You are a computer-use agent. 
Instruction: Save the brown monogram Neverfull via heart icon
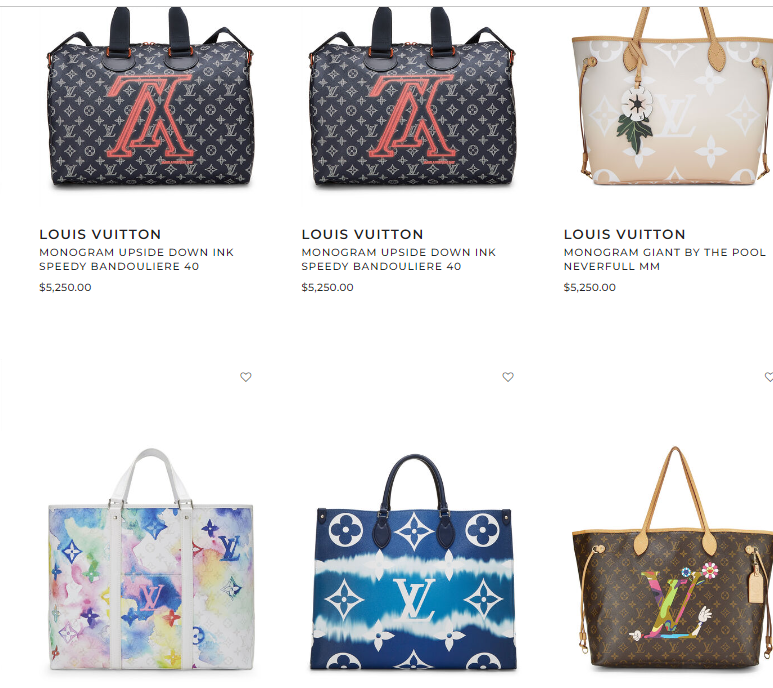click(x=769, y=377)
